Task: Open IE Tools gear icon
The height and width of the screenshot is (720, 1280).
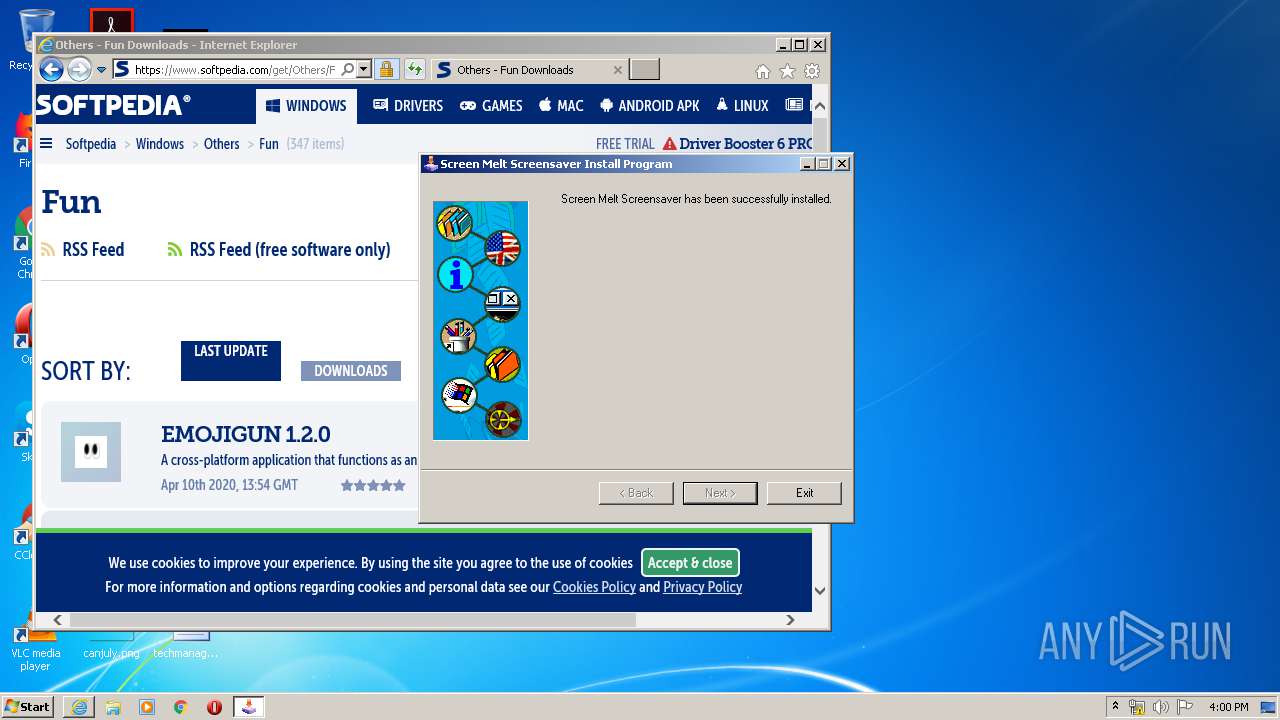Action: pos(812,71)
